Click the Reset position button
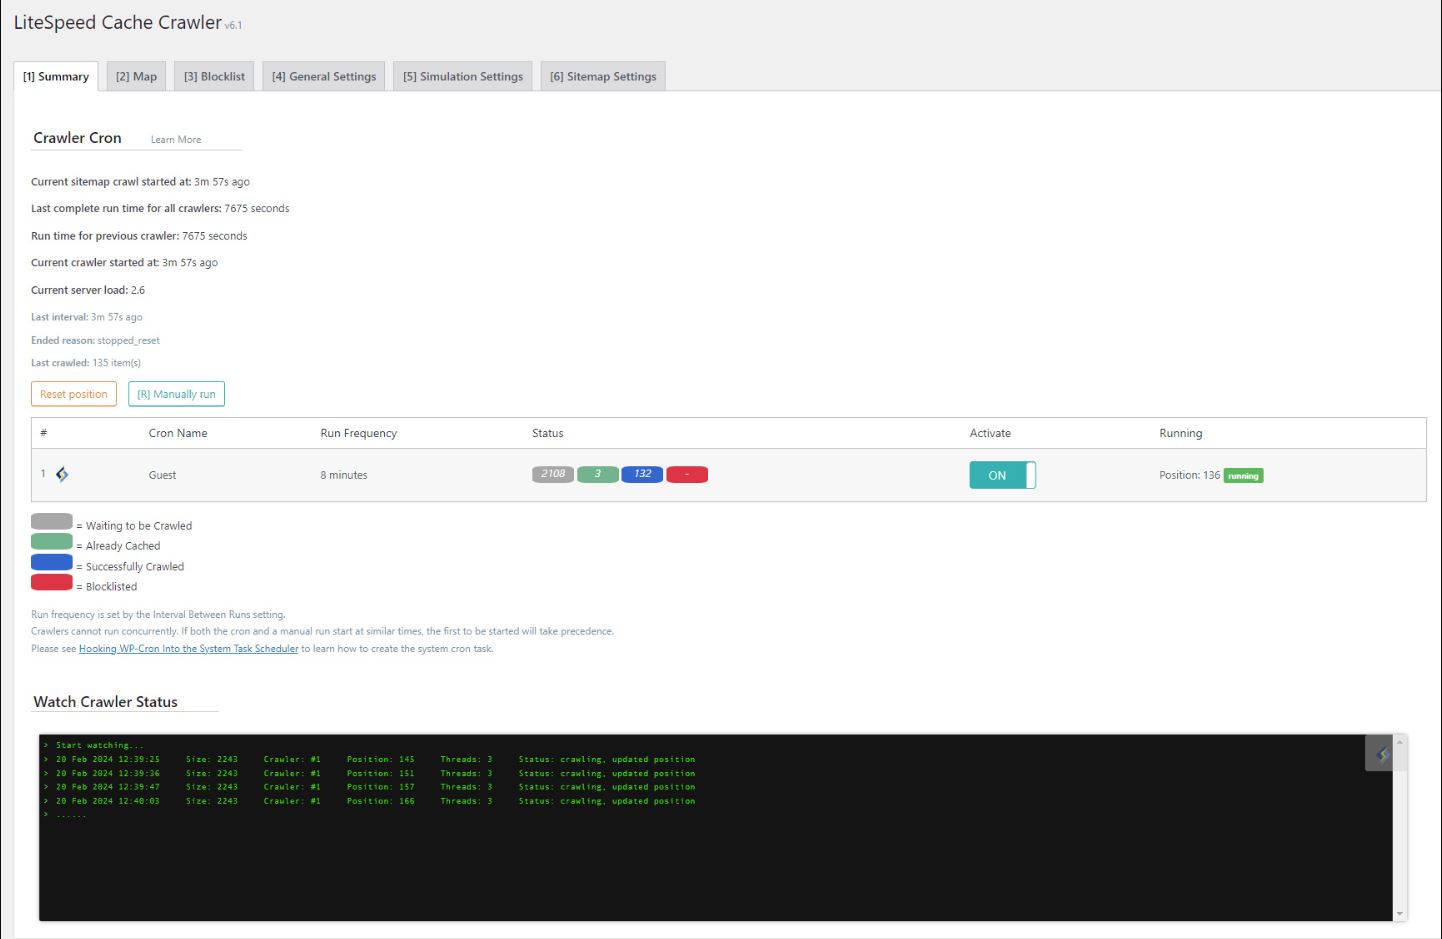Screen dimensions: 1442x939 (74, 394)
